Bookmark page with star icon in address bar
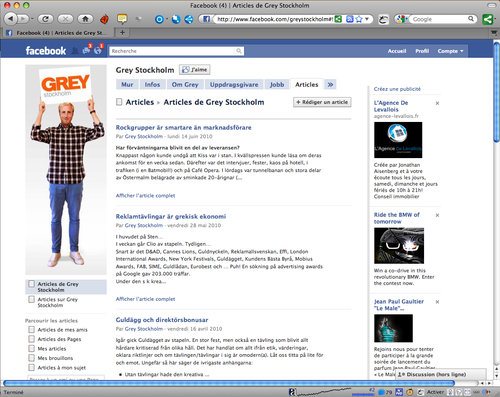Screen dimensions: 500x397 (x=359, y=19)
